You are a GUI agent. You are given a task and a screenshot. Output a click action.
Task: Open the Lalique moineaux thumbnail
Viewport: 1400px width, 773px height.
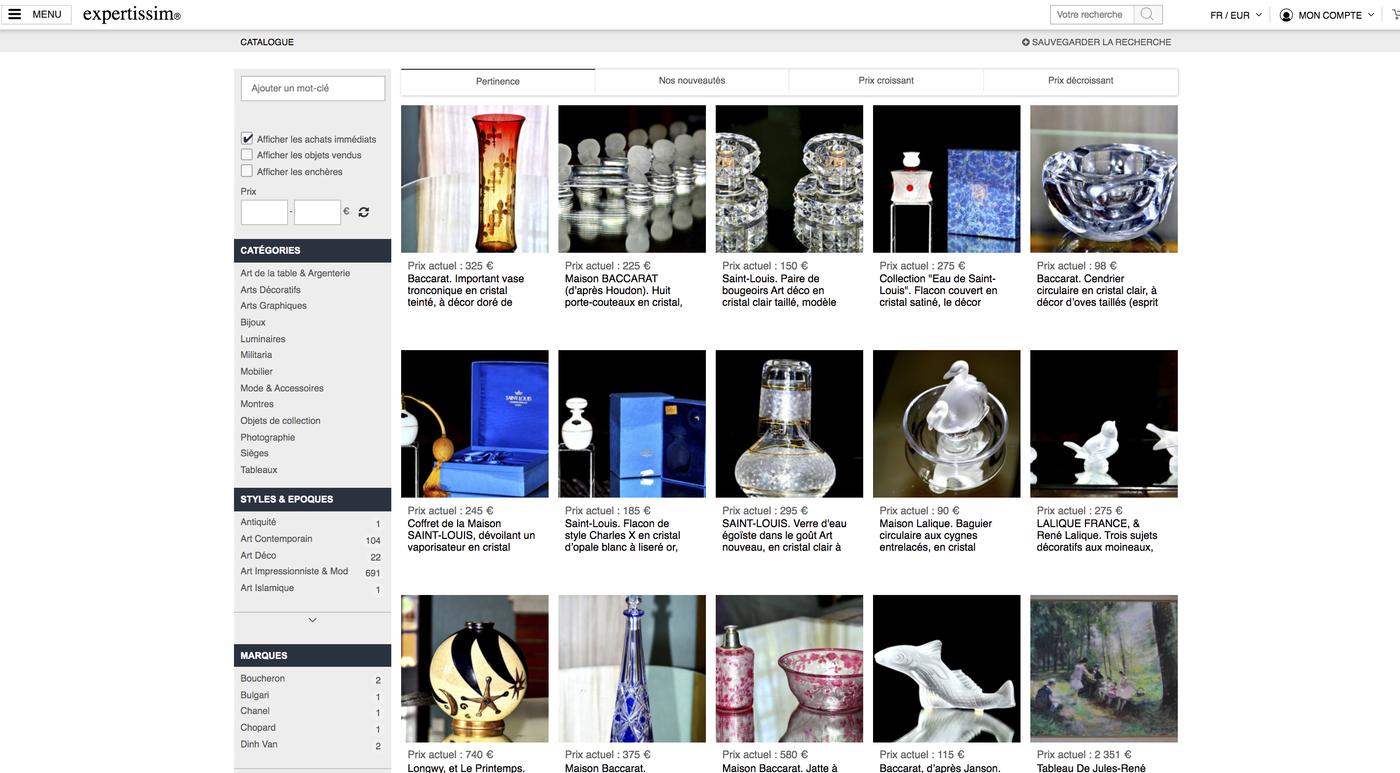(1104, 424)
